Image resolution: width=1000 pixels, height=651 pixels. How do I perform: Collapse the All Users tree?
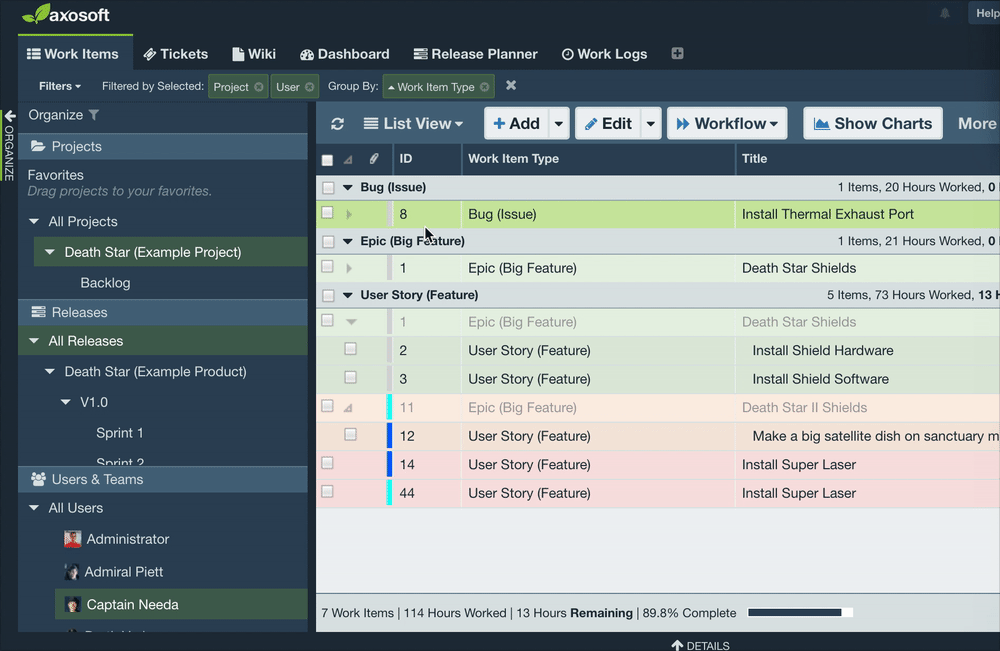coord(34,508)
